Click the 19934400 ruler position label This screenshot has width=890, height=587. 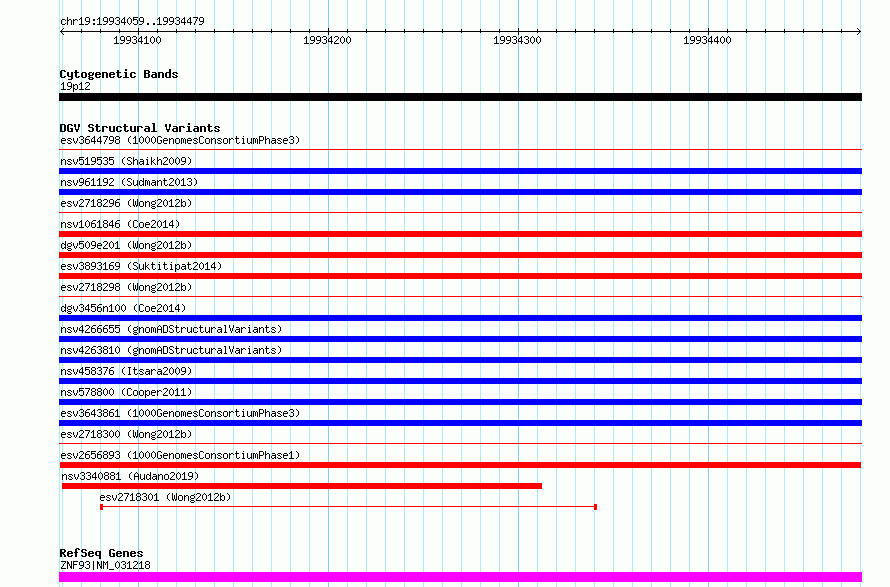(x=707, y=40)
